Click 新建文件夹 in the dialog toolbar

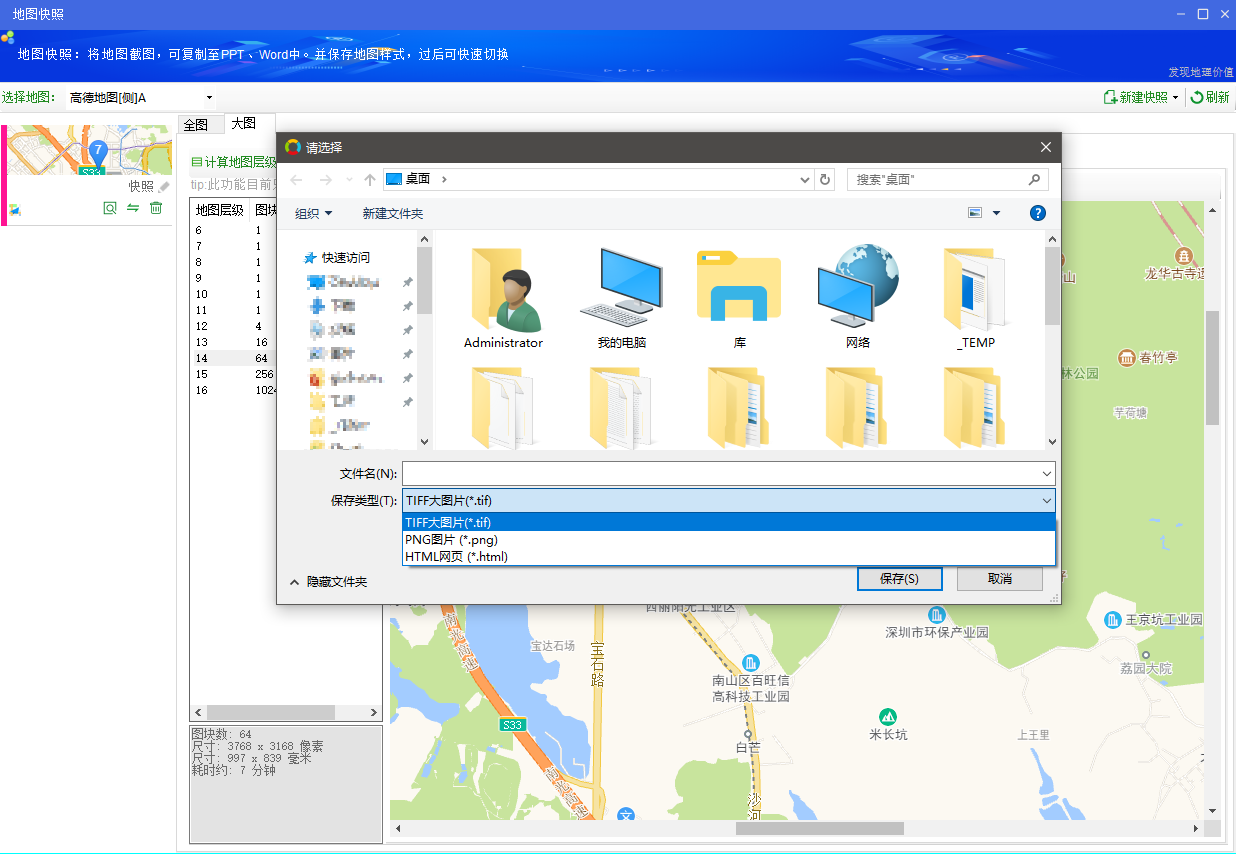click(x=393, y=213)
